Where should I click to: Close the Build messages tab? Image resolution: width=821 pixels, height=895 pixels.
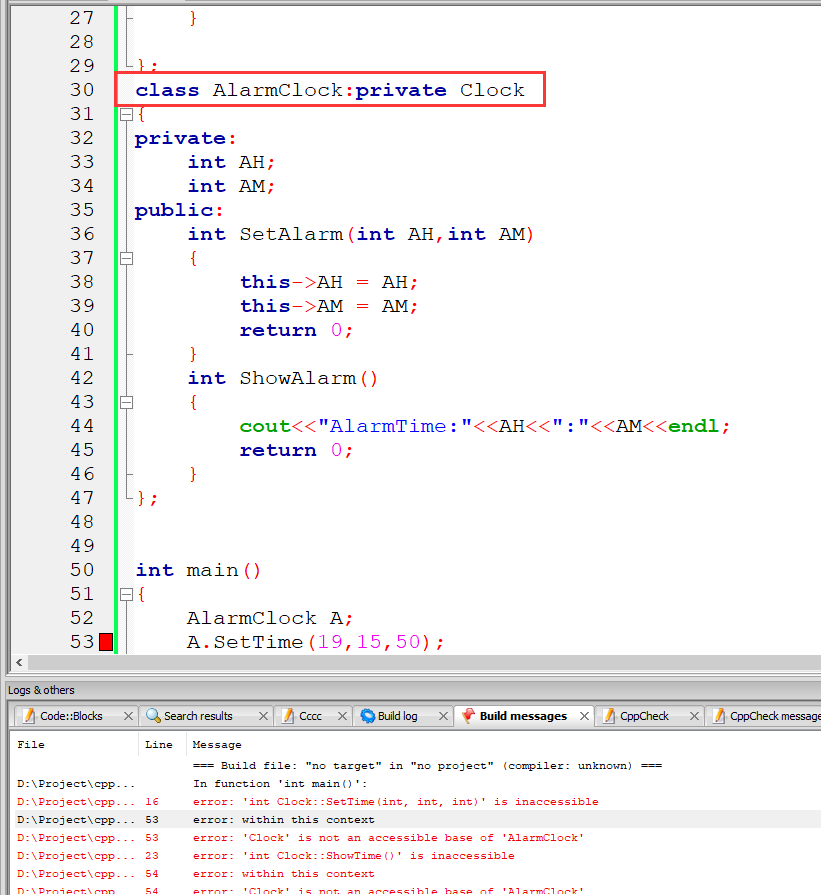[582, 716]
